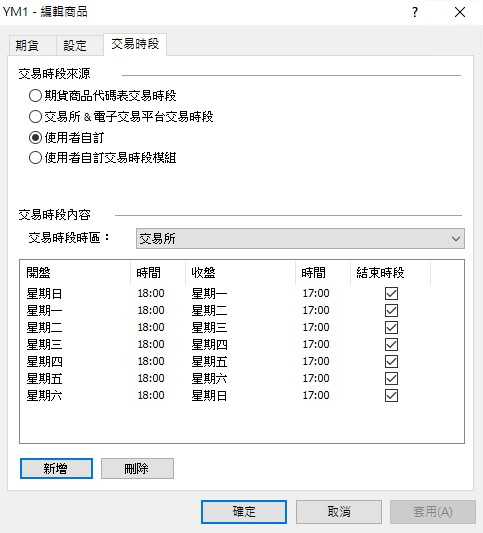The width and height of the screenshot is (483, 533).
Task: Select 交易所 & 電子交易平台交易時段 radio option
Action: click(x=121, y=117)
